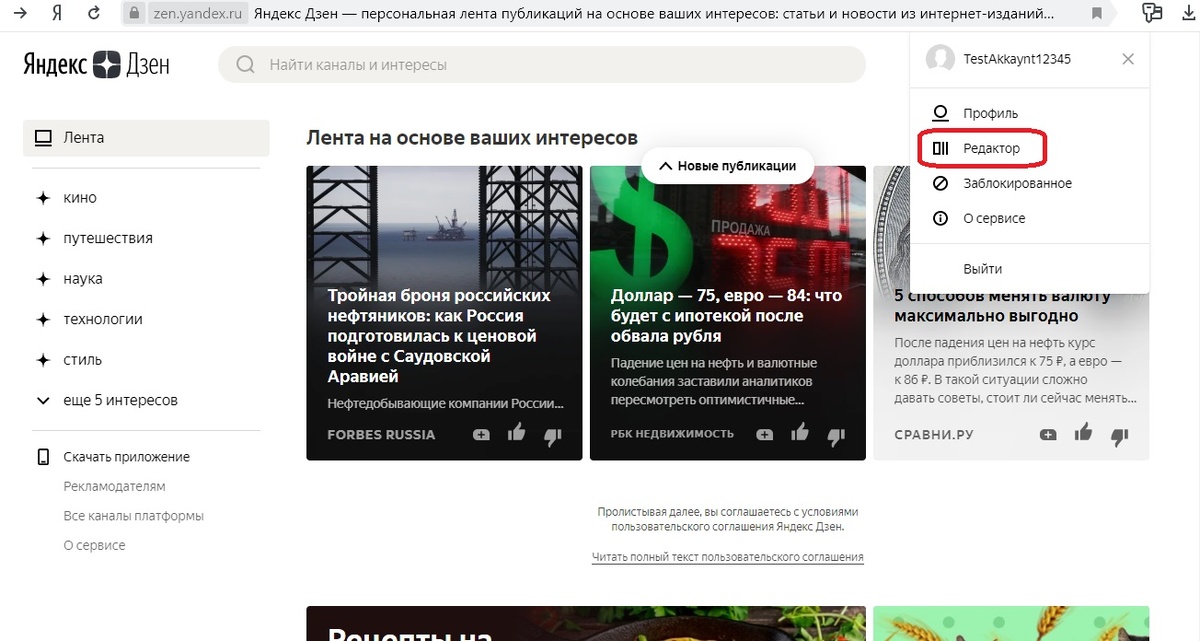Screen dimensions: 1200x641
Task: Dislike the Forbes Russia card
Action: coord(552,435)
